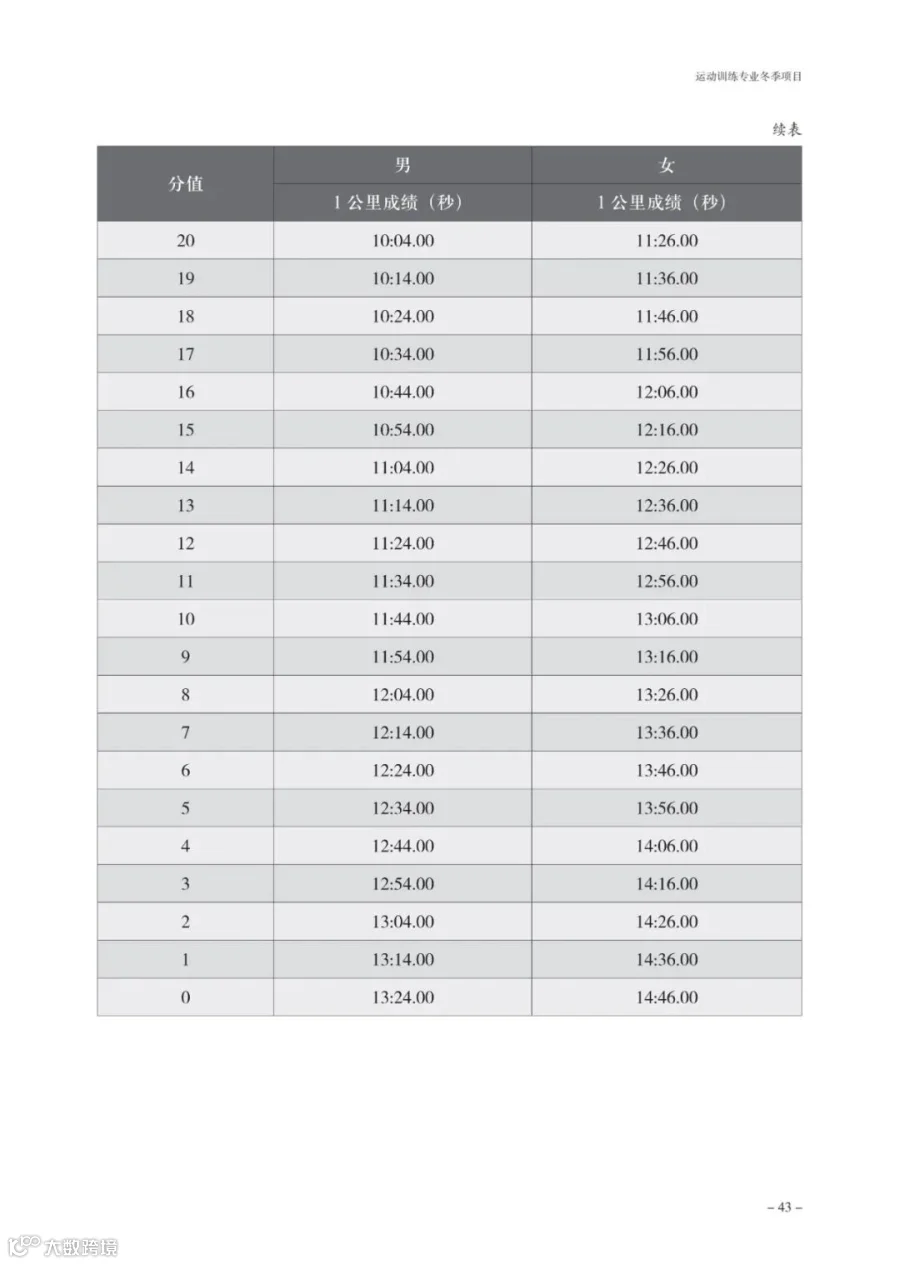
Task: Click the watermark logo icon at bottom-left
Action: coord(22,1247)
